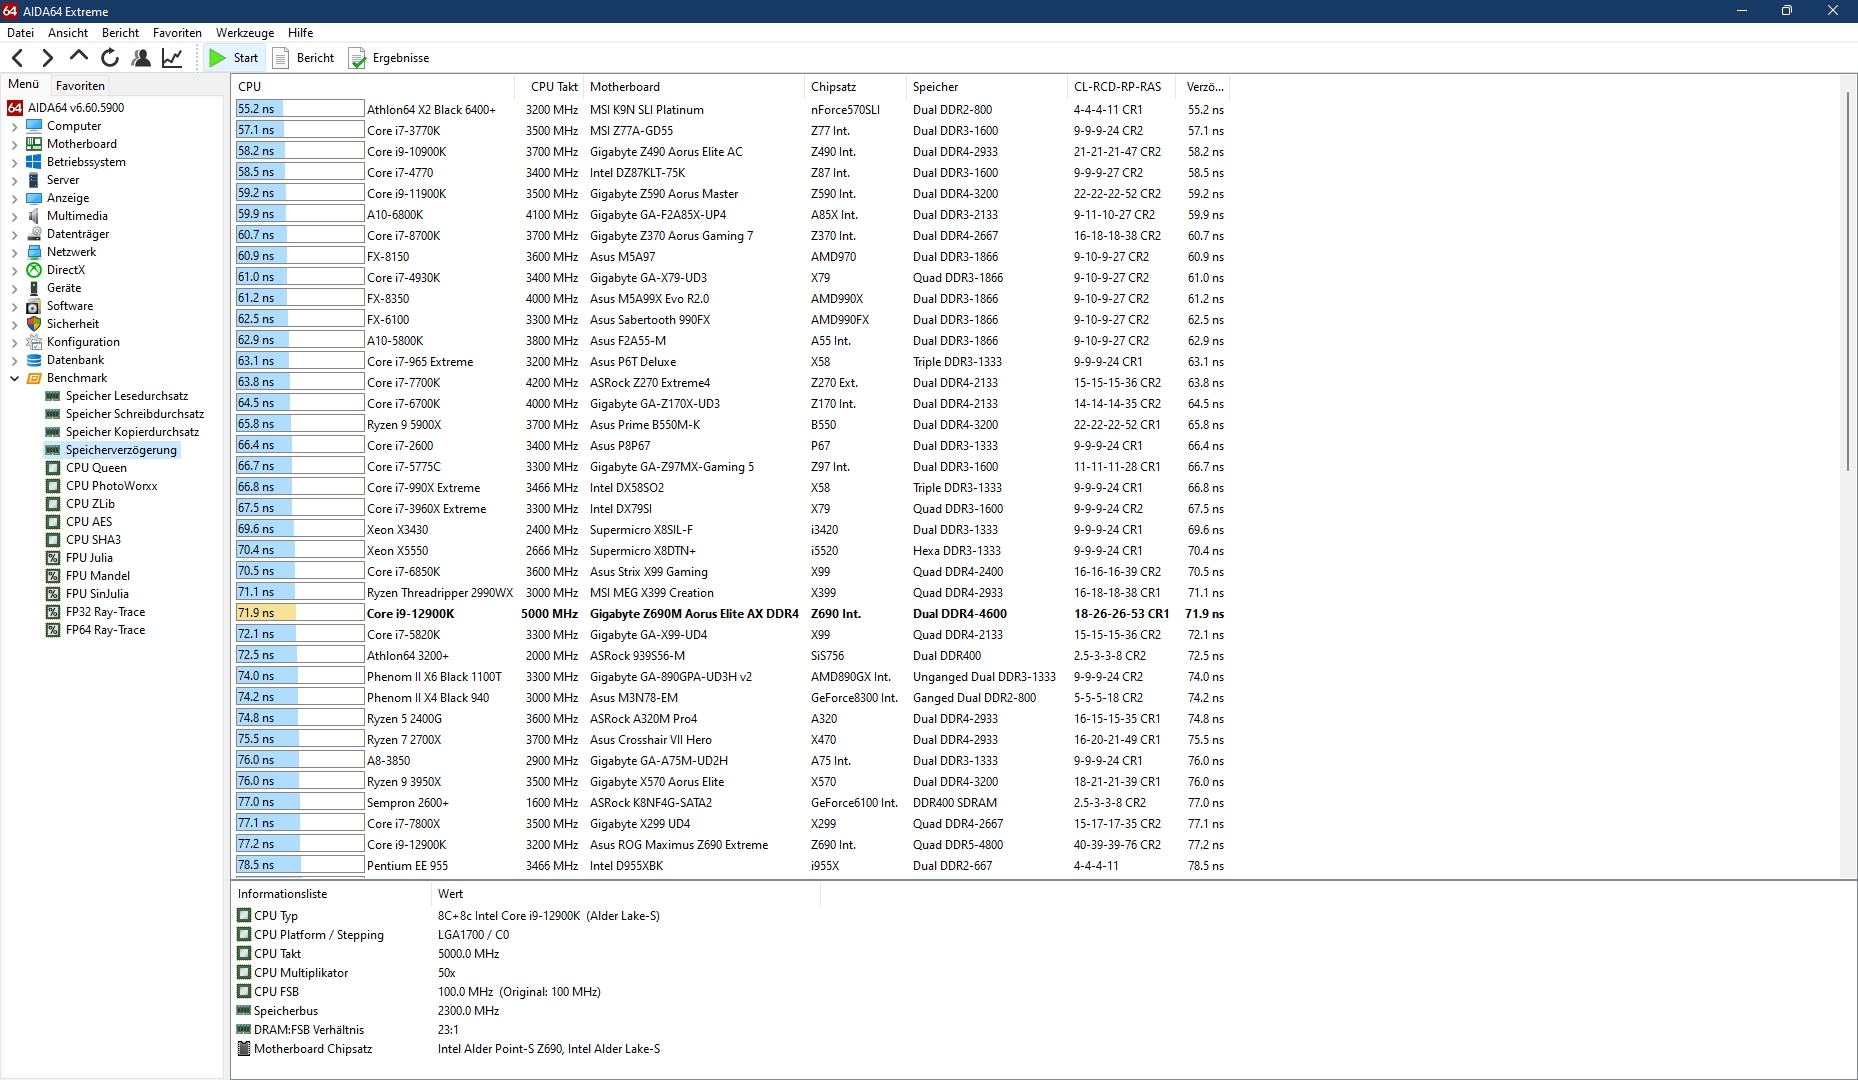Open the Hilfe menu

point(300,33)
